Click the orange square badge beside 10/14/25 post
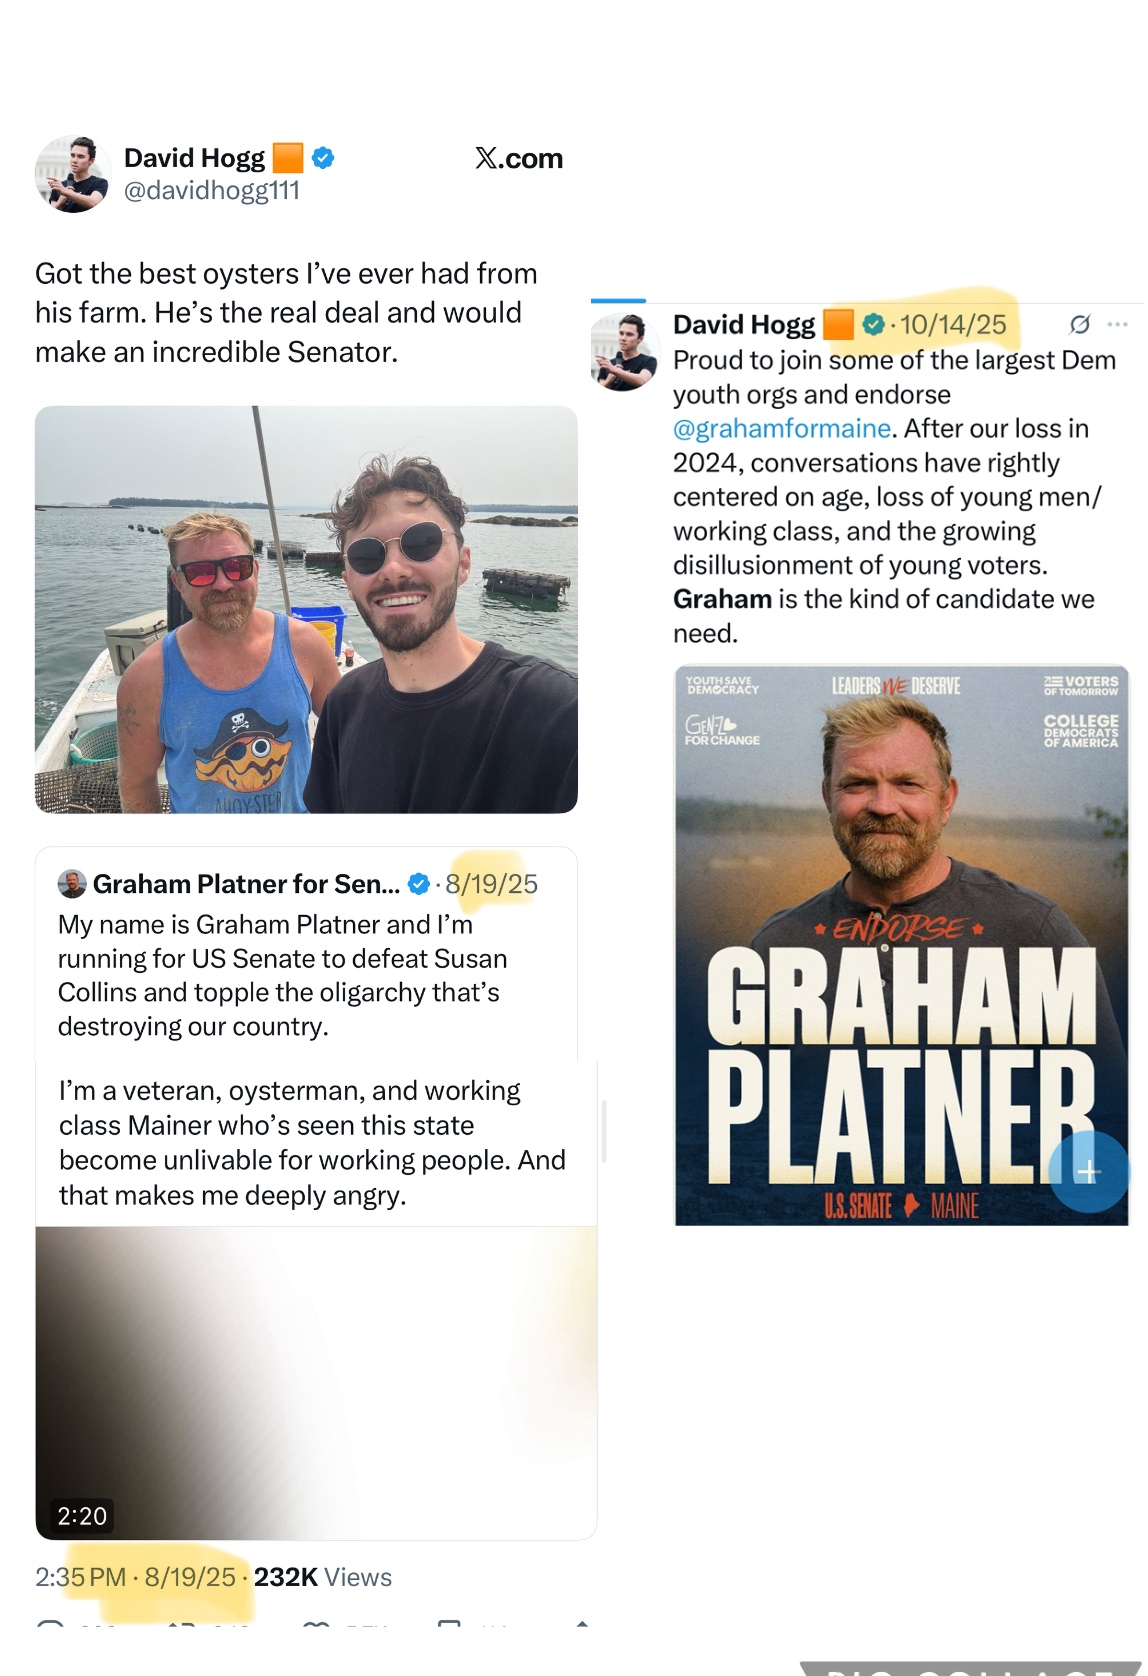Image resolution: width=1148 pixels, height=1676 pixels. tap(838, 324)
